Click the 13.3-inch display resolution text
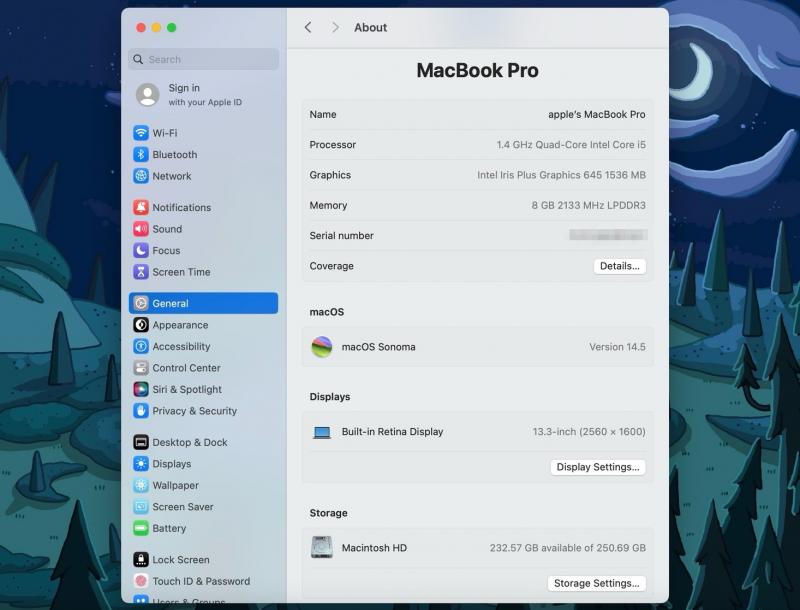This screenshot has height=610, width=800. point(589,432)
